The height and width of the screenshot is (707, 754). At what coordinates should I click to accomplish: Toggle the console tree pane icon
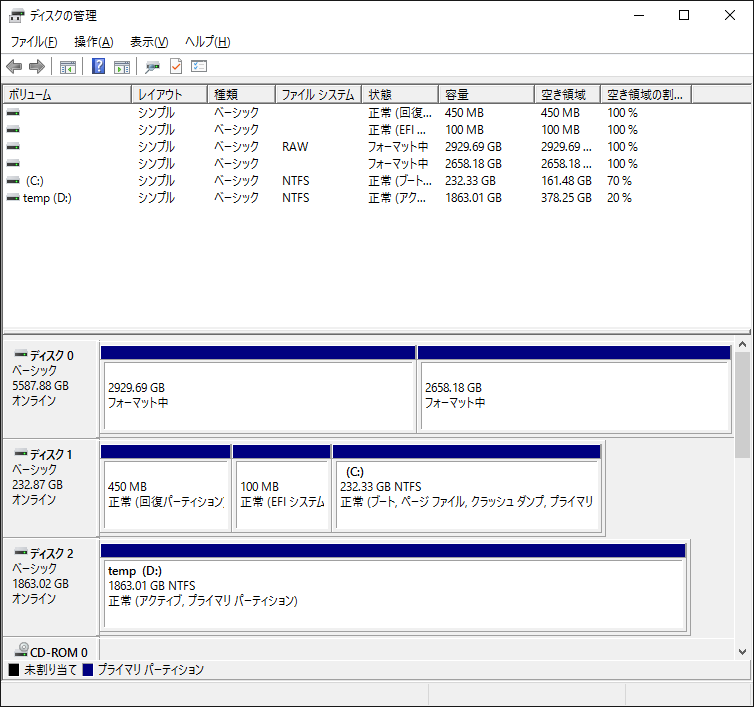point(68,67)
